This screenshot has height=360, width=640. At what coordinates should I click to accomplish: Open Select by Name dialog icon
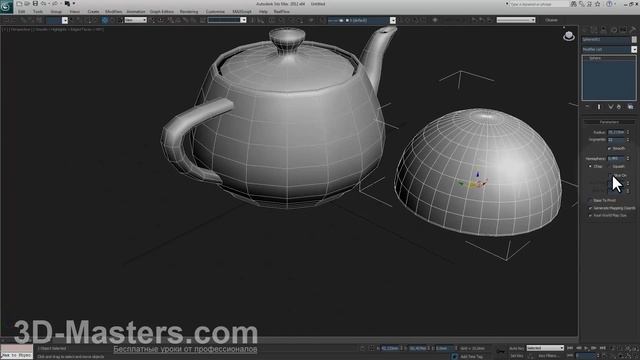coord(80,20)
